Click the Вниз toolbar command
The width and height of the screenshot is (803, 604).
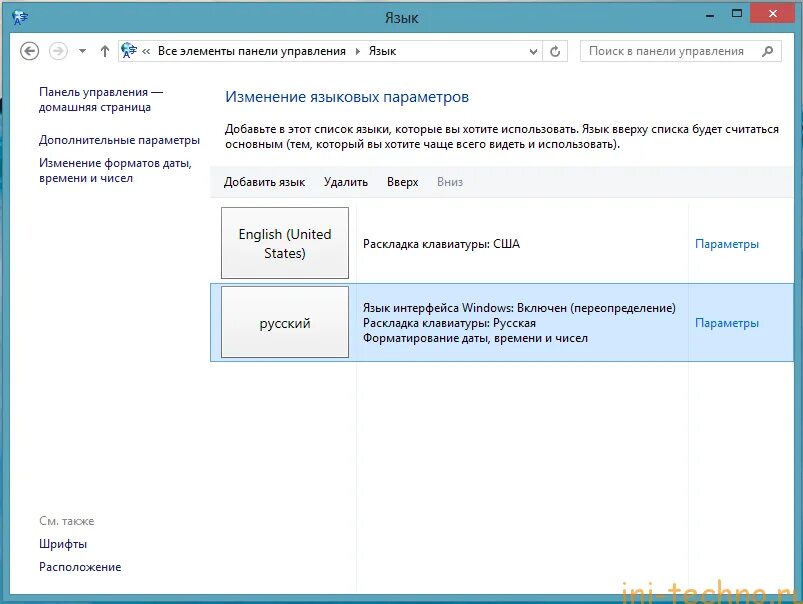click(x=450, y=182)
